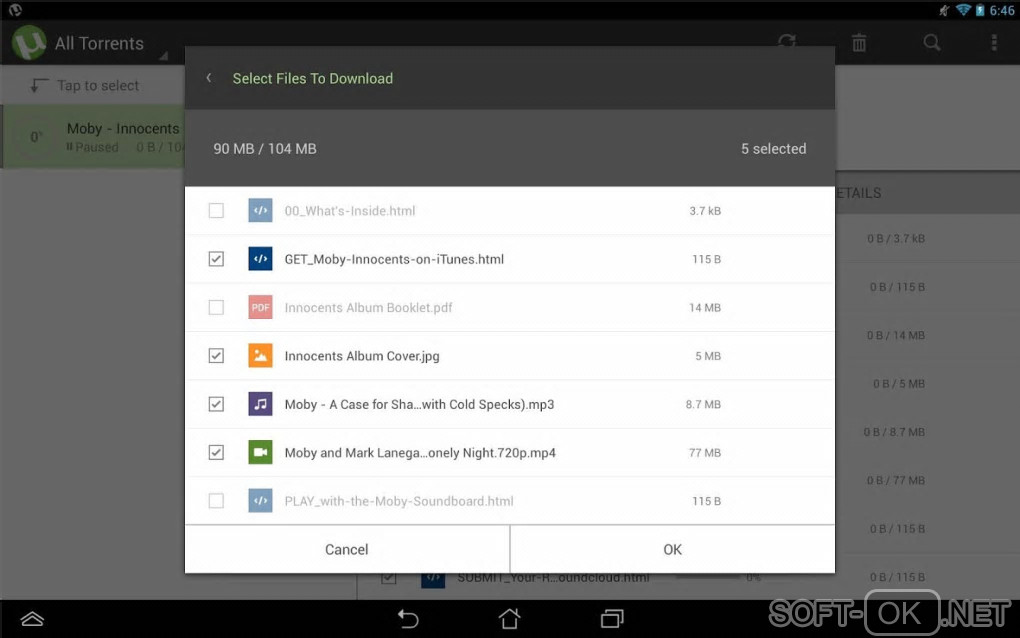Select the Moby - Innocents torrent

(x=92, y=137)
